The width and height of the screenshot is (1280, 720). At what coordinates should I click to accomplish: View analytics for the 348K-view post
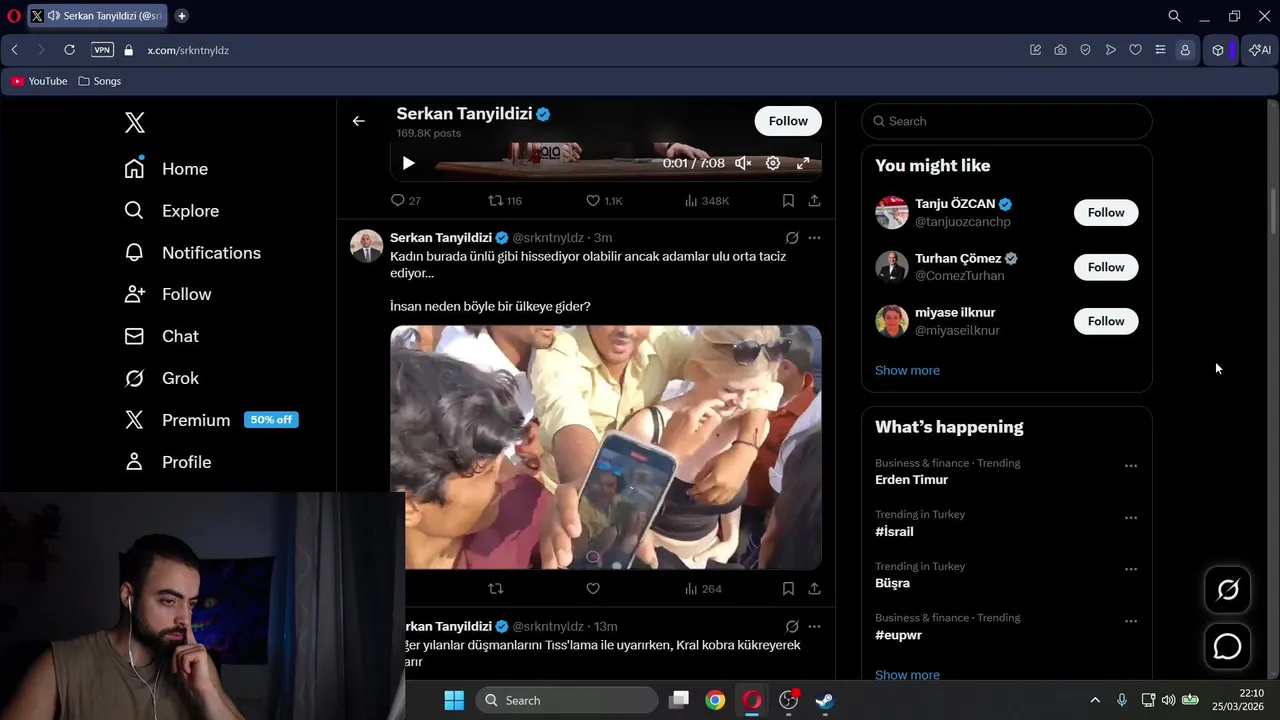pyautogui.click(x=706, y=201)
